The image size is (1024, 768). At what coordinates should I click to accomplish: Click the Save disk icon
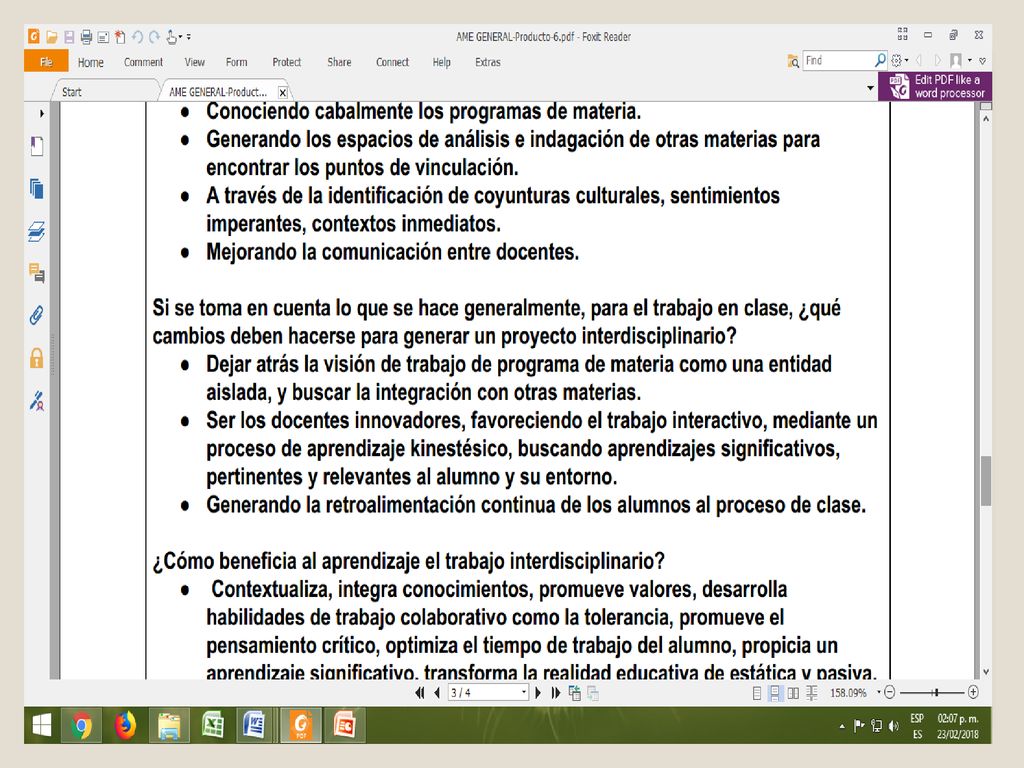pos(69,37)
